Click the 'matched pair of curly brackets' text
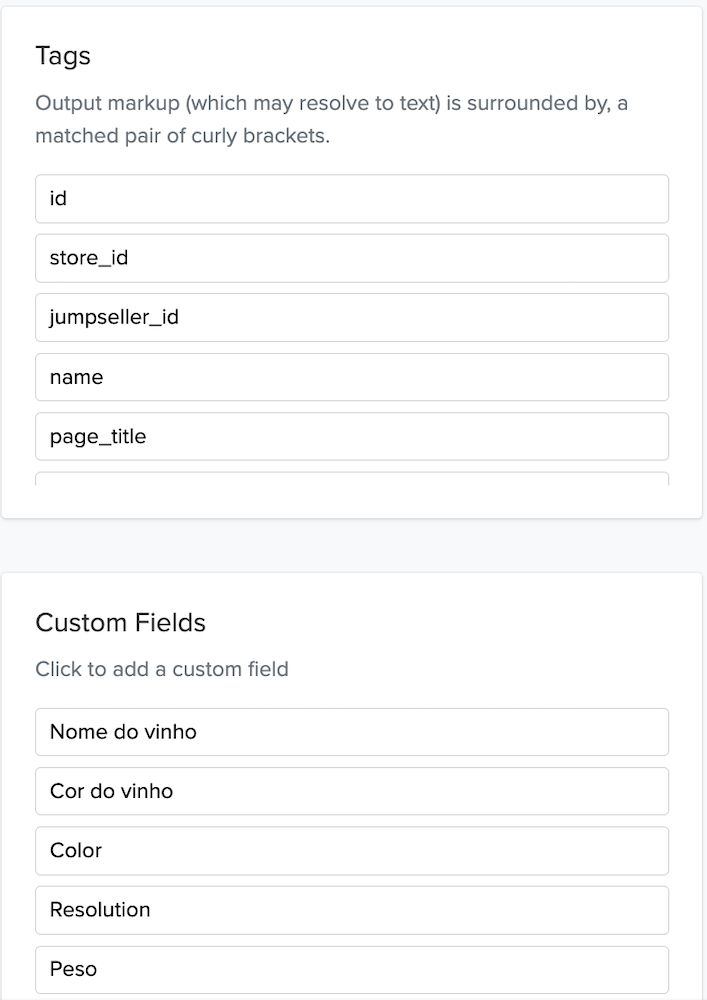 (x=182, y=136)
